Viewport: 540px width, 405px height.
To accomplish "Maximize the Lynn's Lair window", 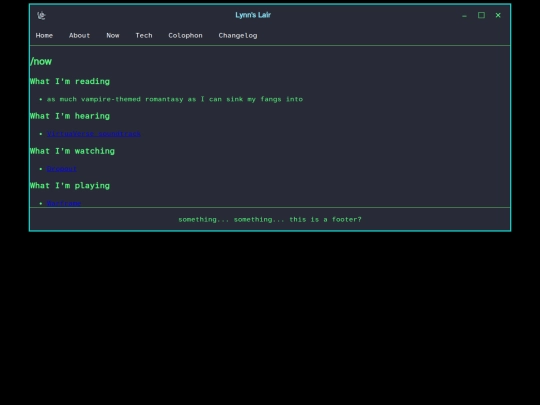I will [x=481, y=15].
